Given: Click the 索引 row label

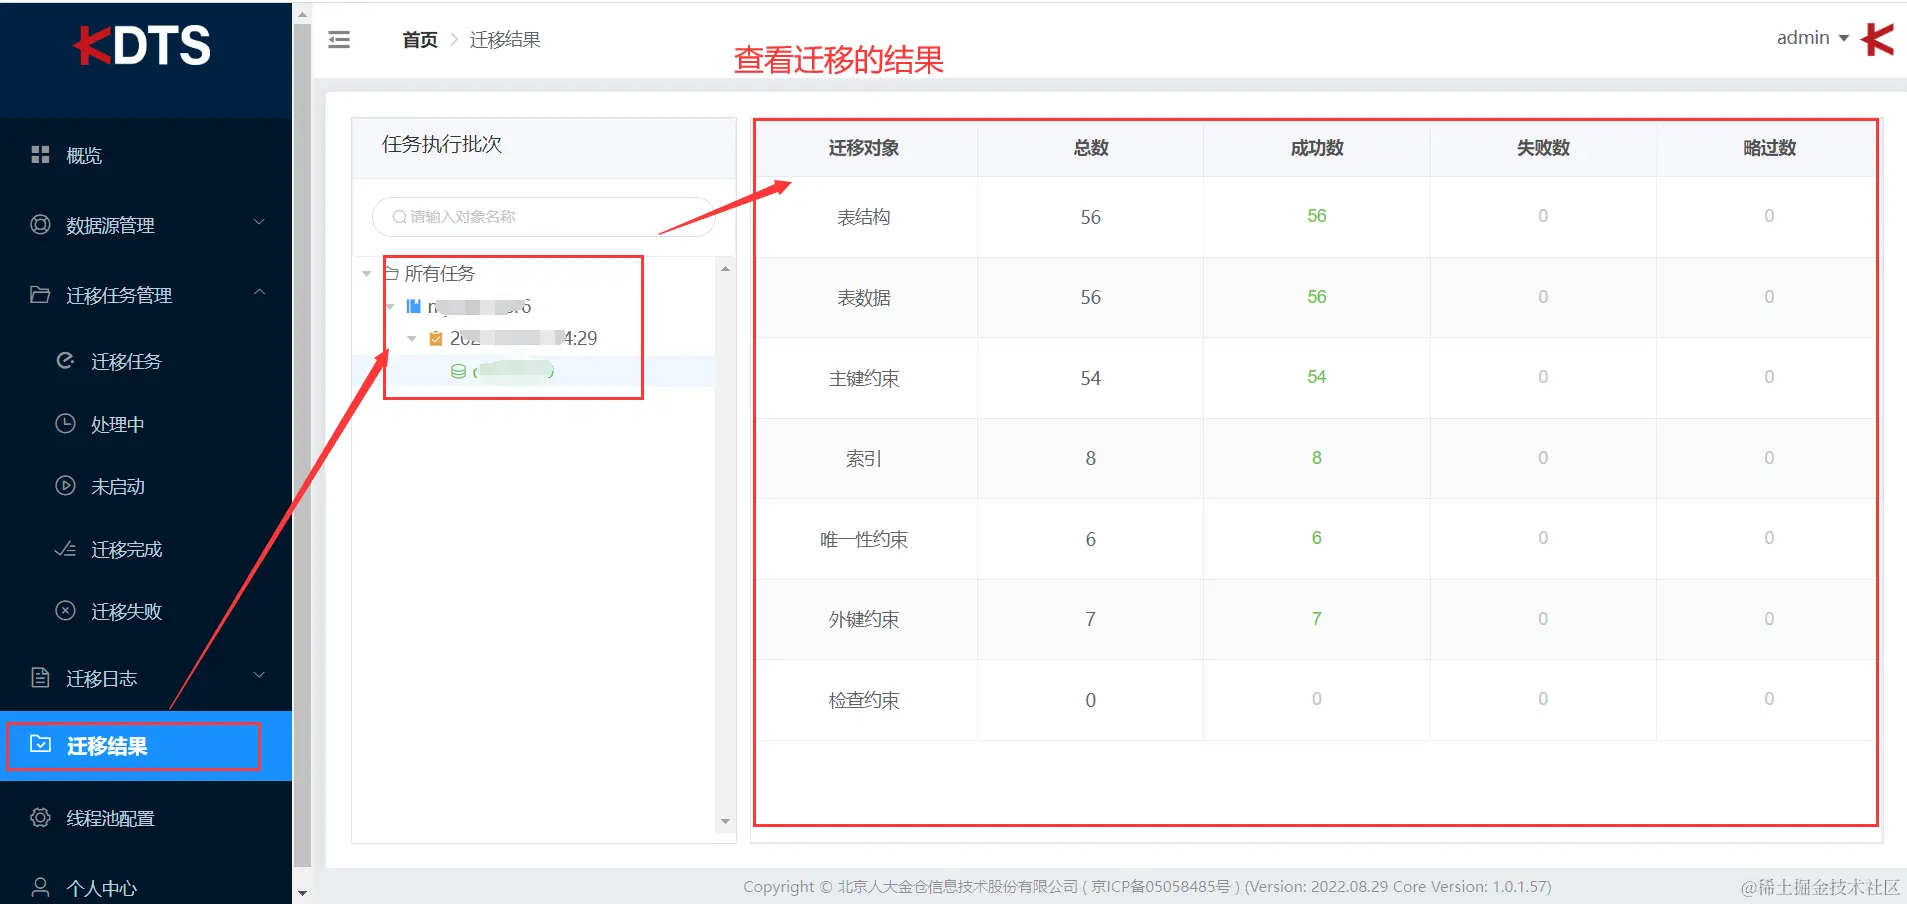Looking at the screenshot, I should (864, 459).
